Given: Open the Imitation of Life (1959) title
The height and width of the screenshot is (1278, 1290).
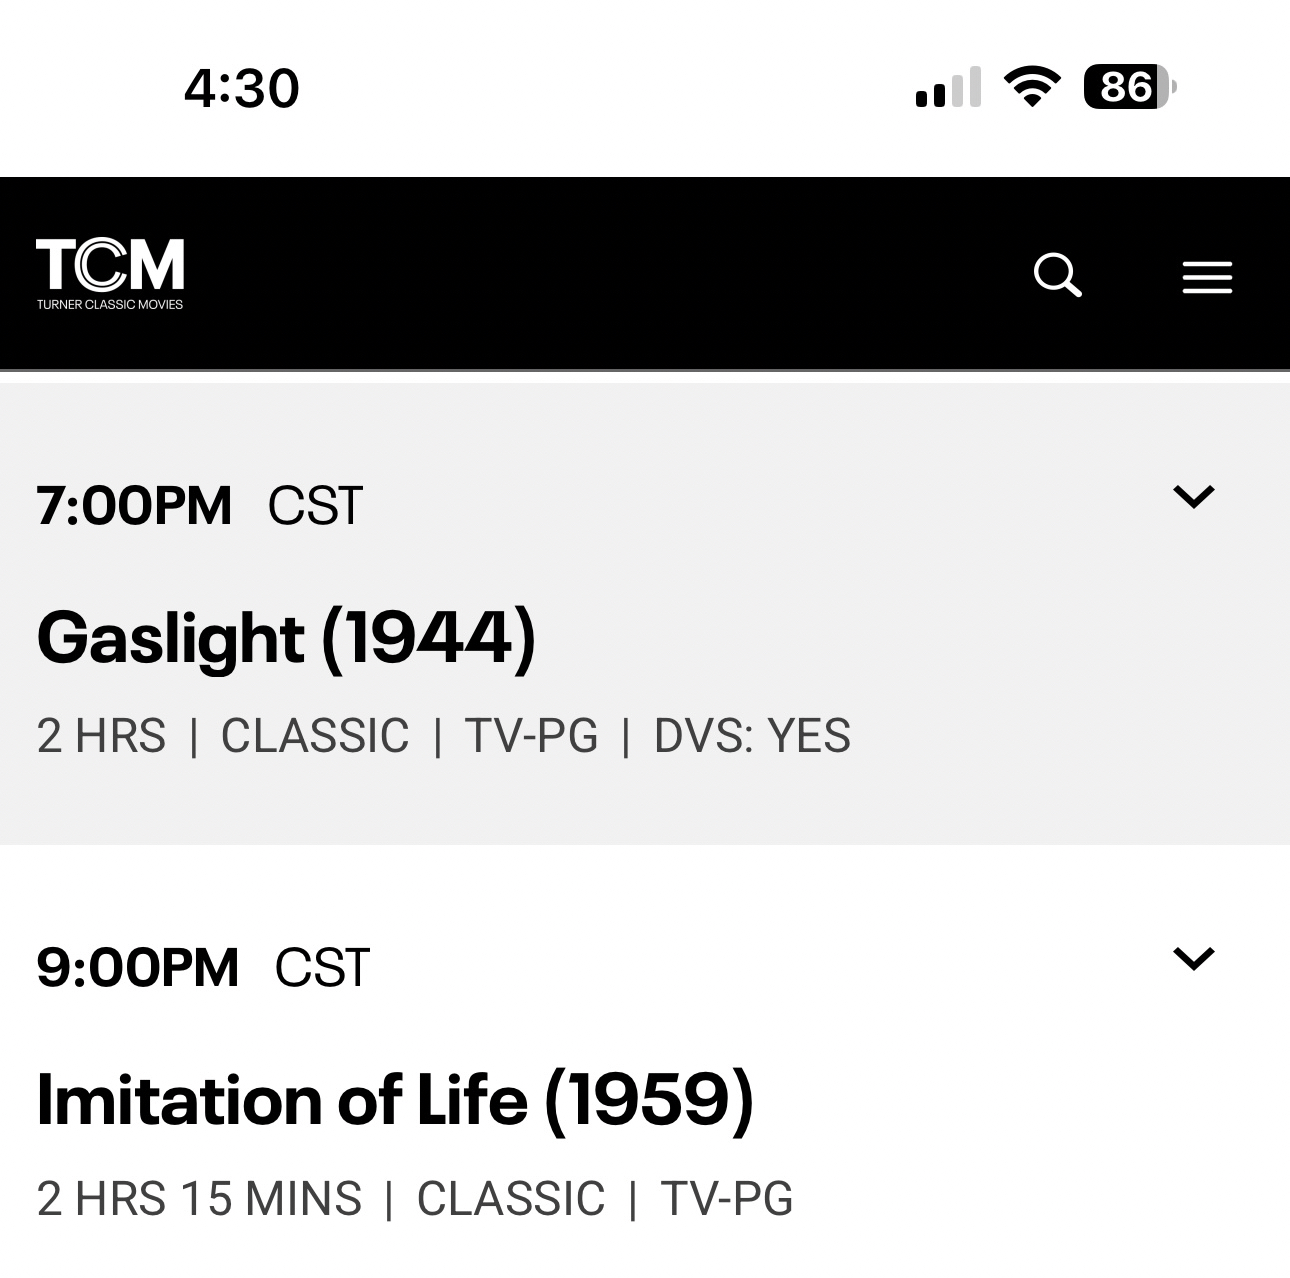Looking at the screenshot, I should tap(394, 1100).
